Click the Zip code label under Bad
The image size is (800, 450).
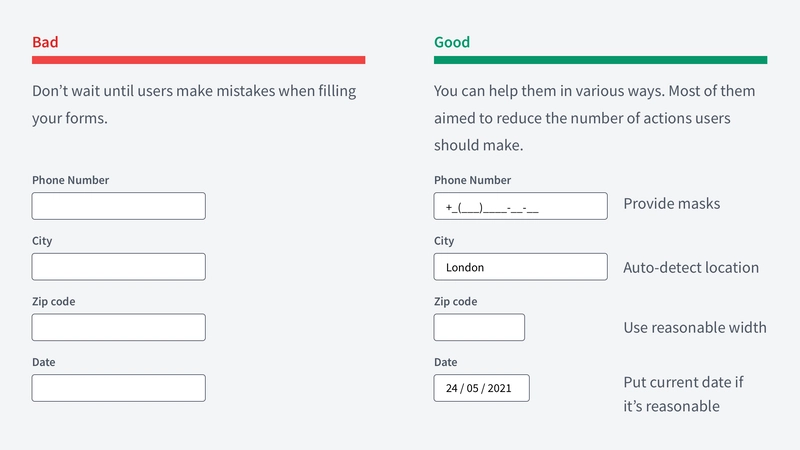54,302
